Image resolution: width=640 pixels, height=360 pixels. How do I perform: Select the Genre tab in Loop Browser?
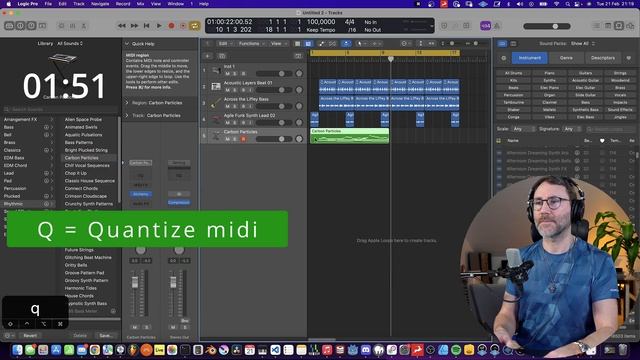(566, 58)
